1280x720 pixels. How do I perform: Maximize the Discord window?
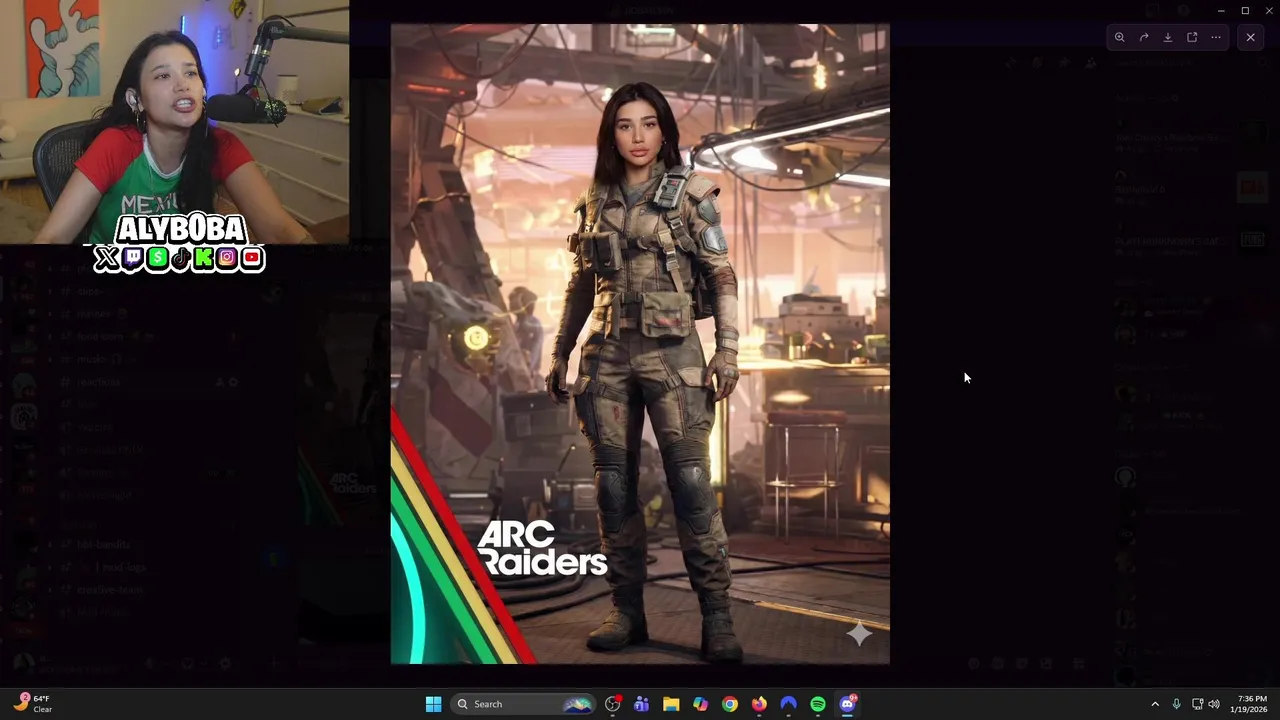point(1245,10)
